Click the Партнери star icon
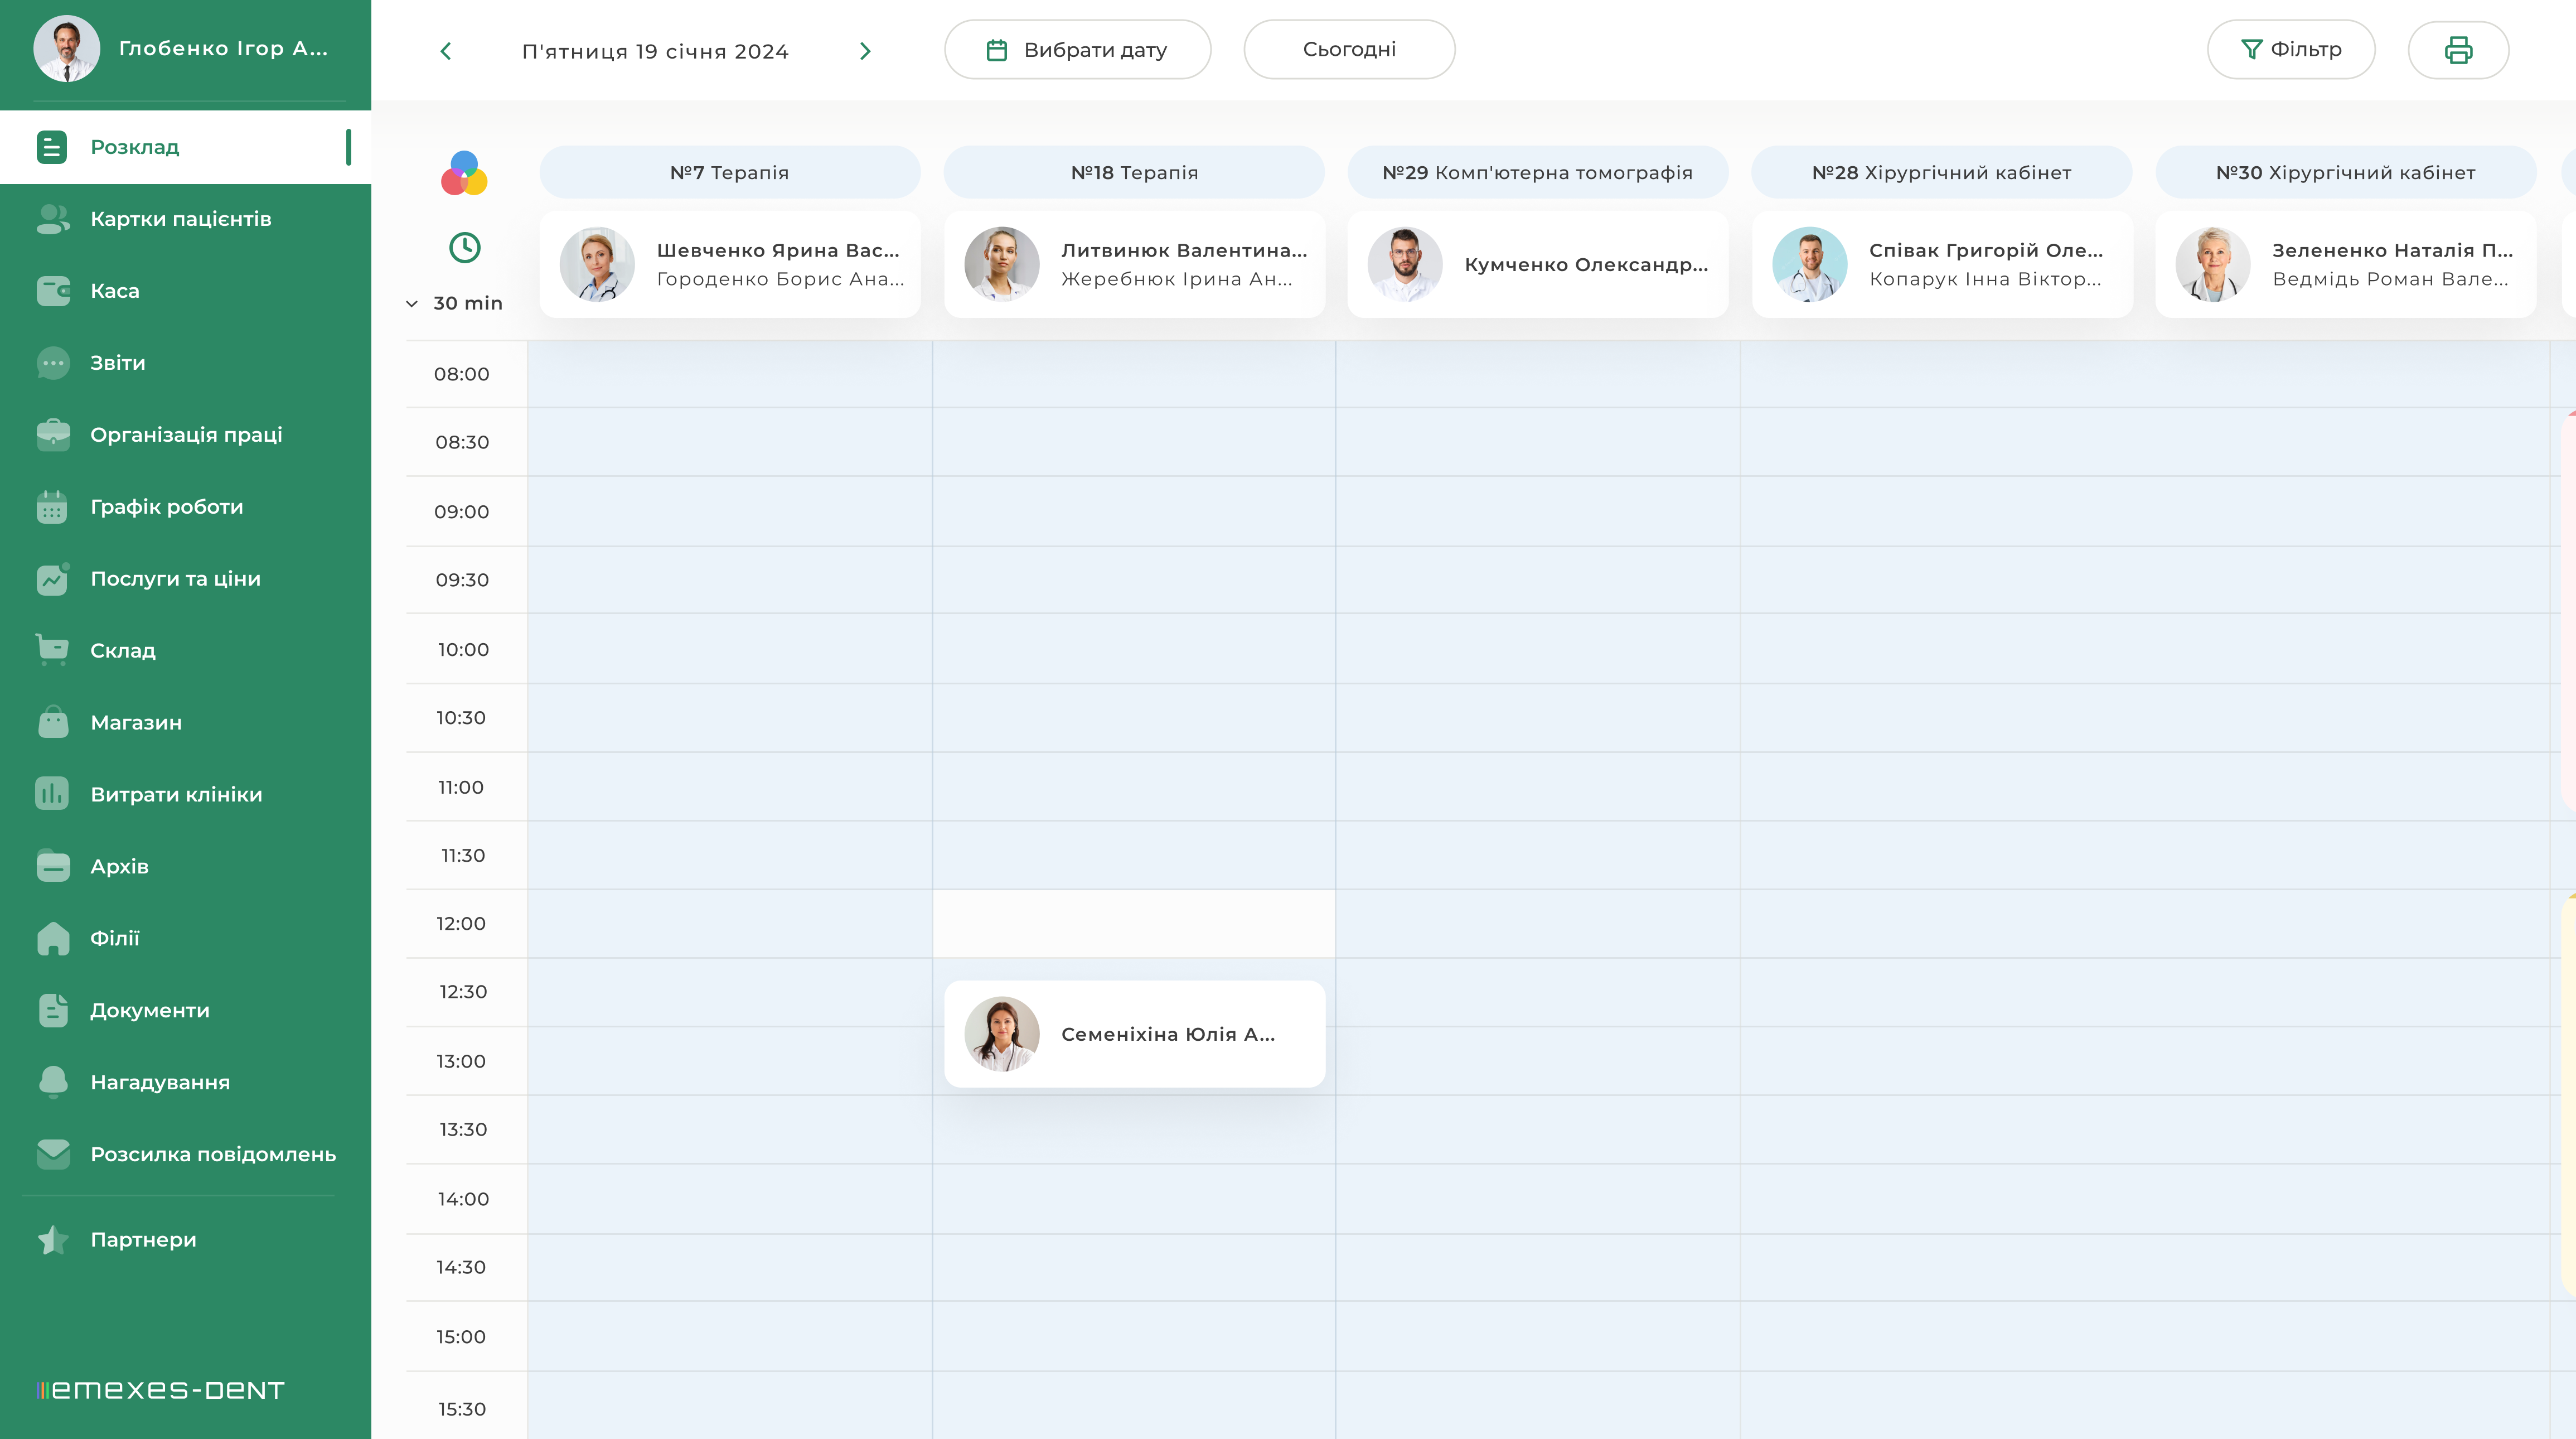Viewport: 2576px width, 1439px height. point(53,1239)
